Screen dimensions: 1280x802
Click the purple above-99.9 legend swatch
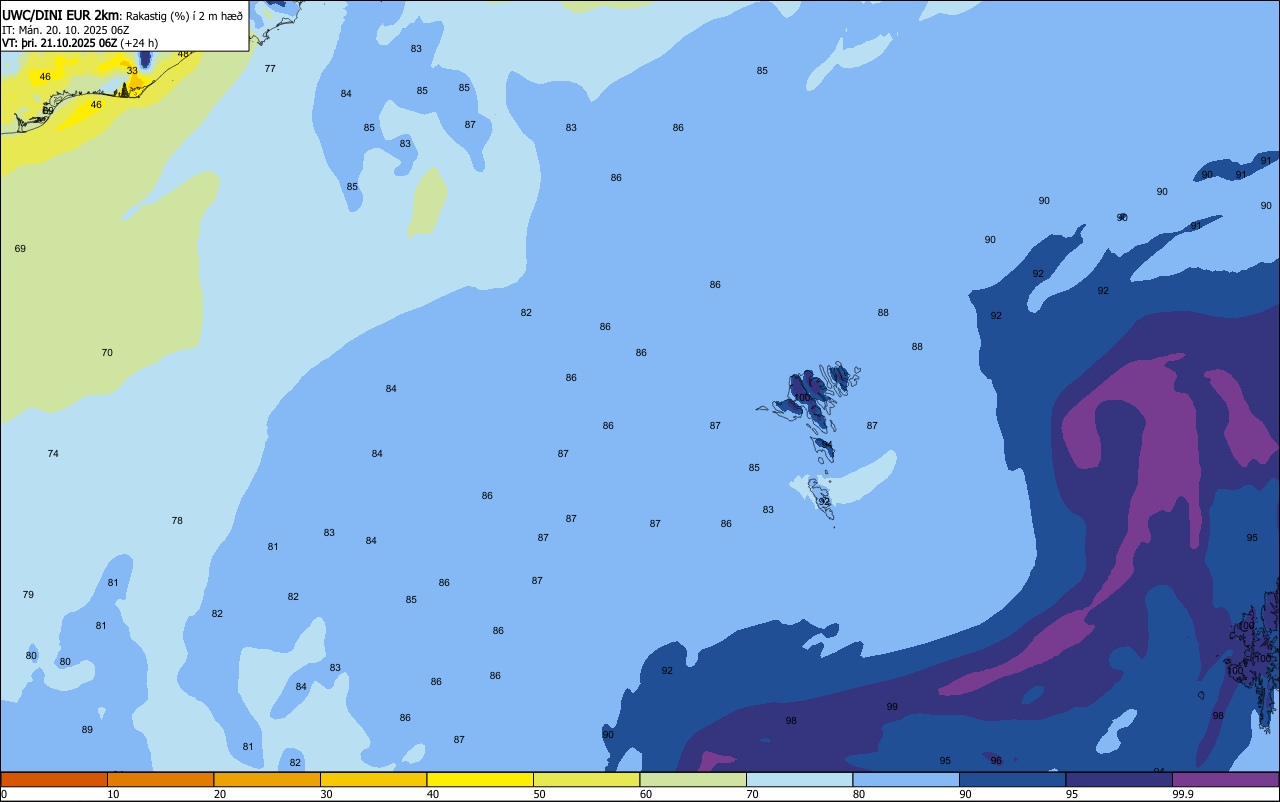pos(1226,779)
